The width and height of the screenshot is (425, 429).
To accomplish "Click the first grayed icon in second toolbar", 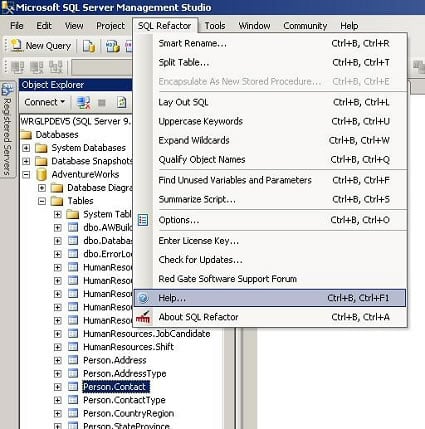I will pos(18,67).
